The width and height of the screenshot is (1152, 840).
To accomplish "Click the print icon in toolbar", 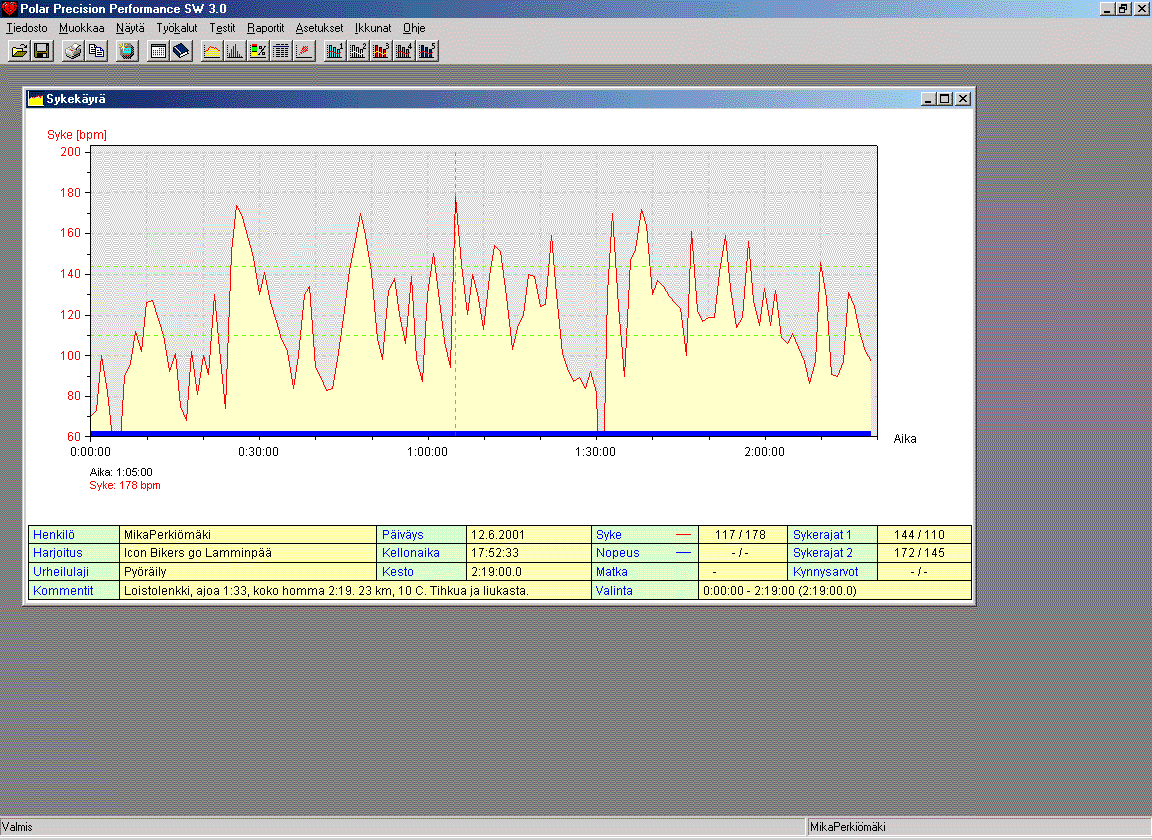I will click(73, 51).
